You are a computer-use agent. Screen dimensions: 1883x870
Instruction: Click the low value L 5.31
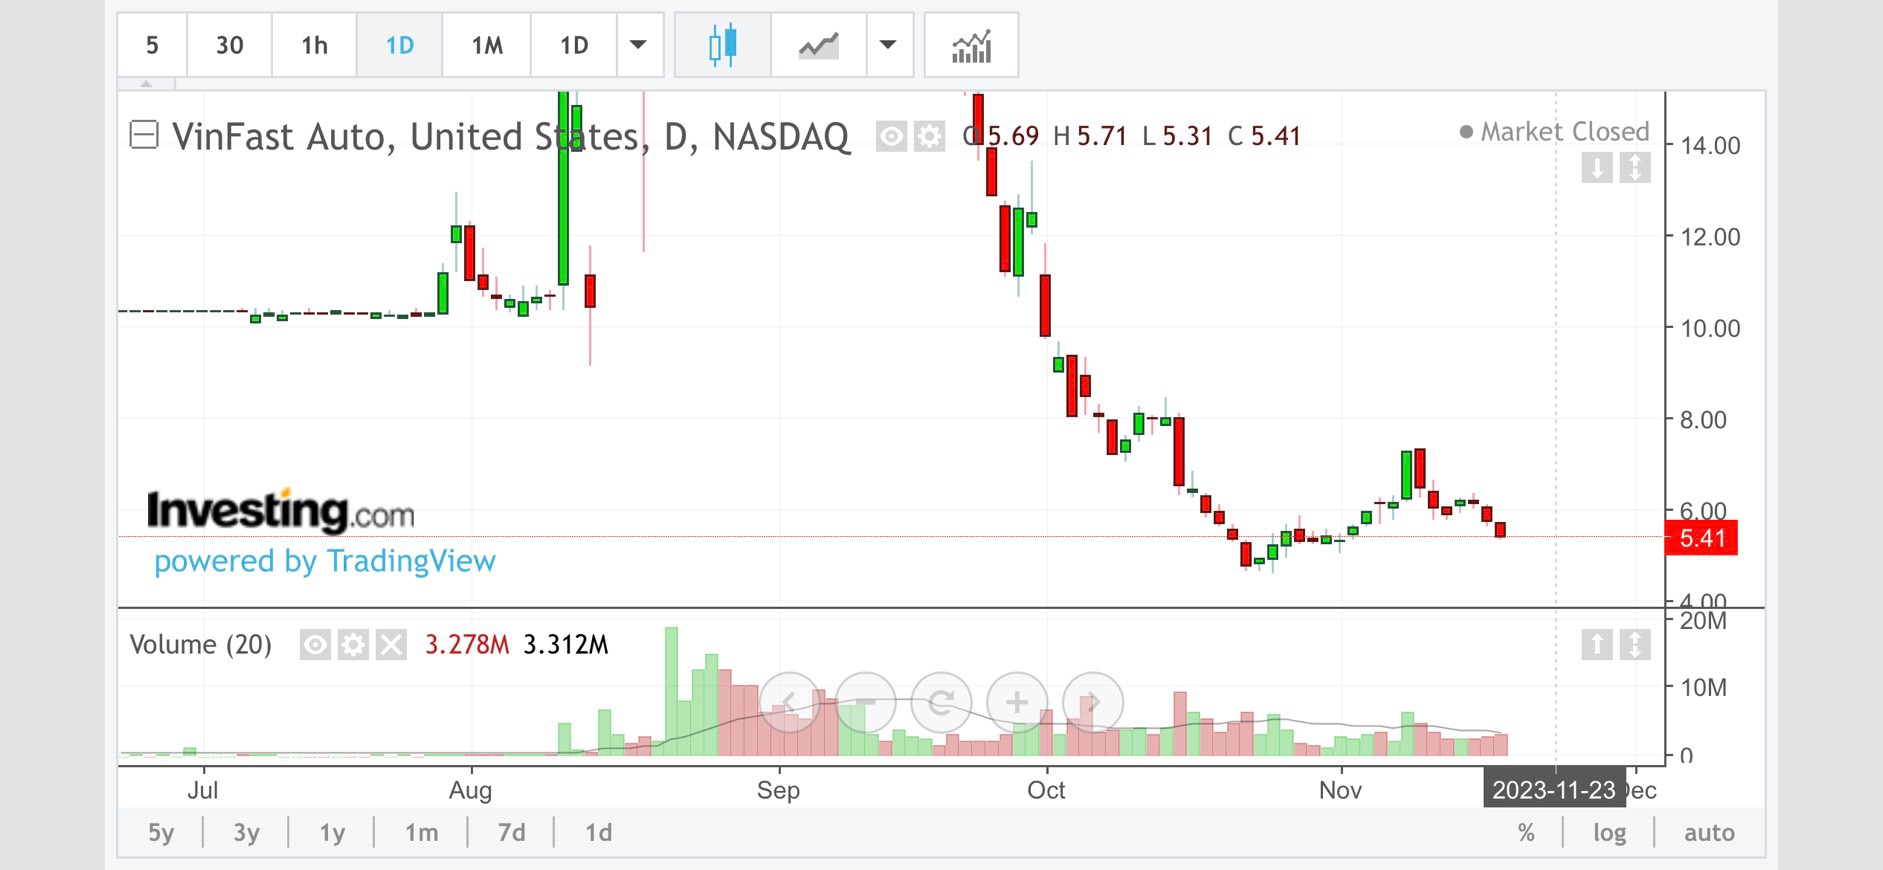point(1178,136)
